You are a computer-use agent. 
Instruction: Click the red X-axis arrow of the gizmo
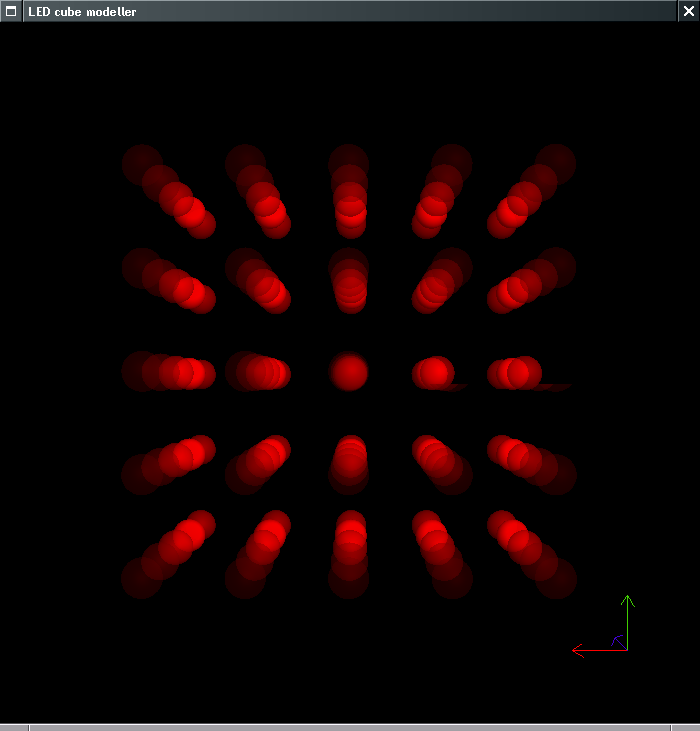[599, 650]
